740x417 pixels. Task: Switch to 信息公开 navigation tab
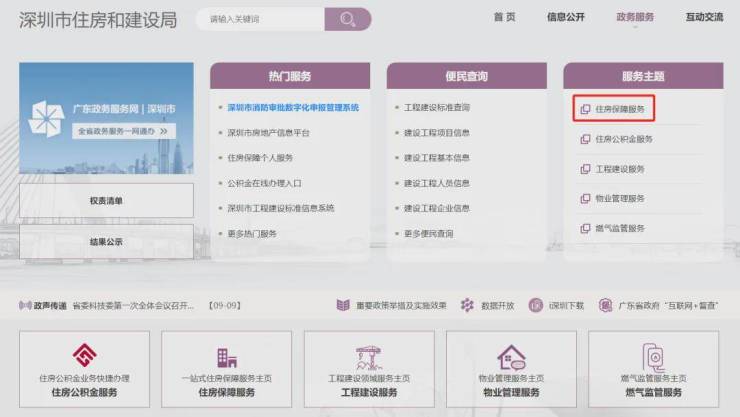click(566, 17)
